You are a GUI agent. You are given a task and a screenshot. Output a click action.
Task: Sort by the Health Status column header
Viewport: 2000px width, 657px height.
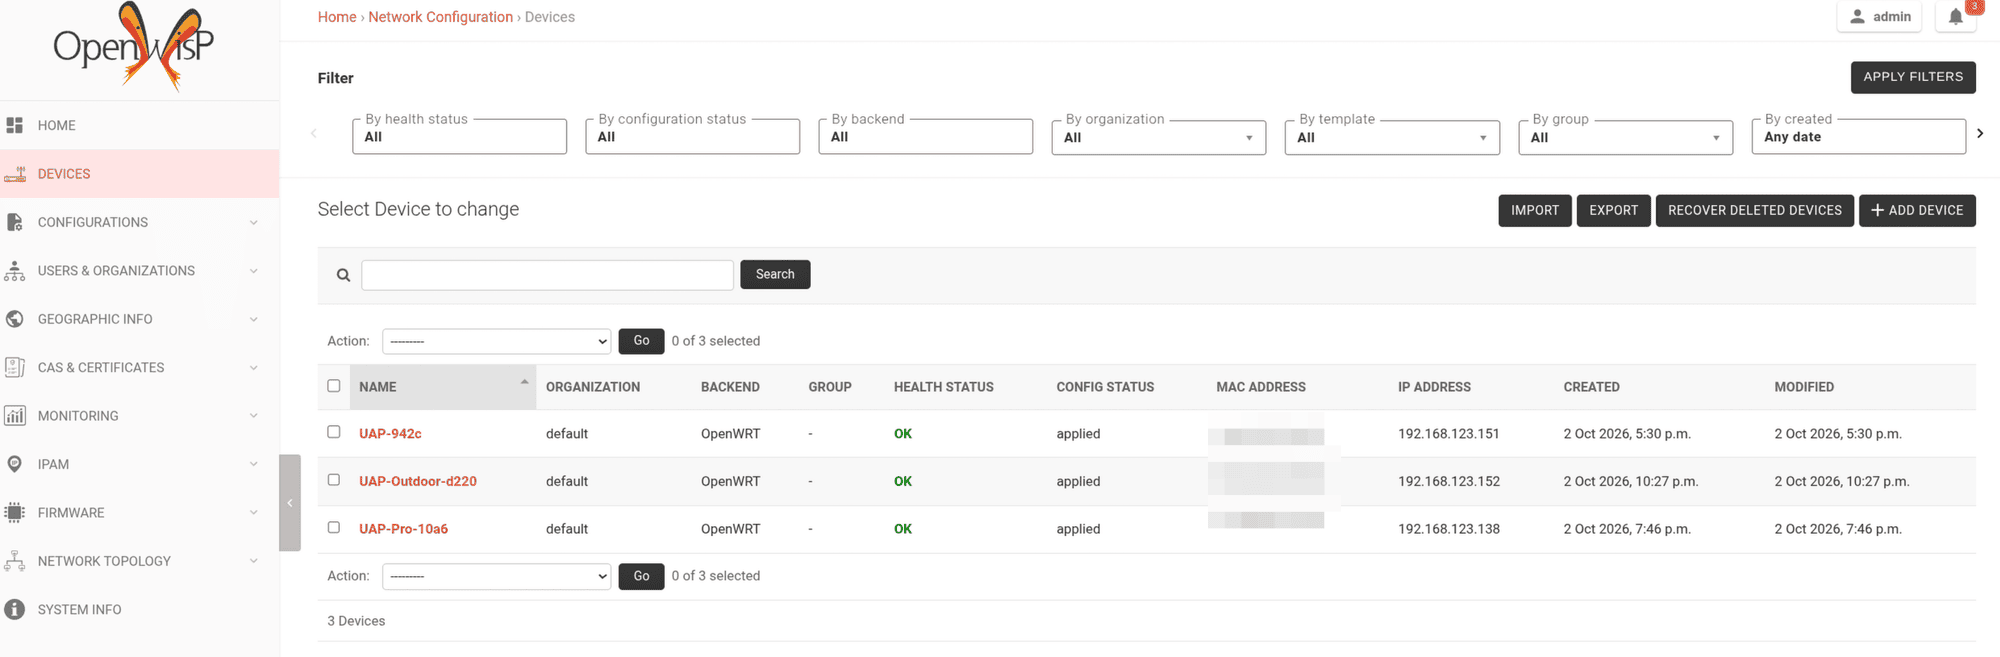coord(943,387)
